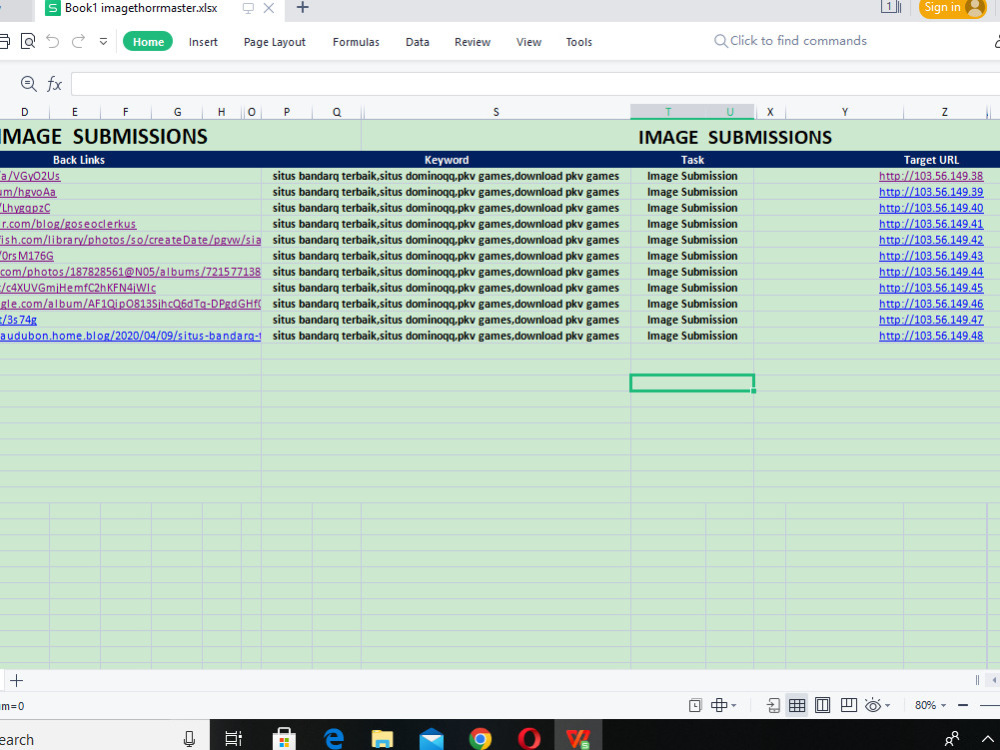Viewport: 1000px width, 750px height.
Task: Undo the last action
Action: click(x=53, y=42)
